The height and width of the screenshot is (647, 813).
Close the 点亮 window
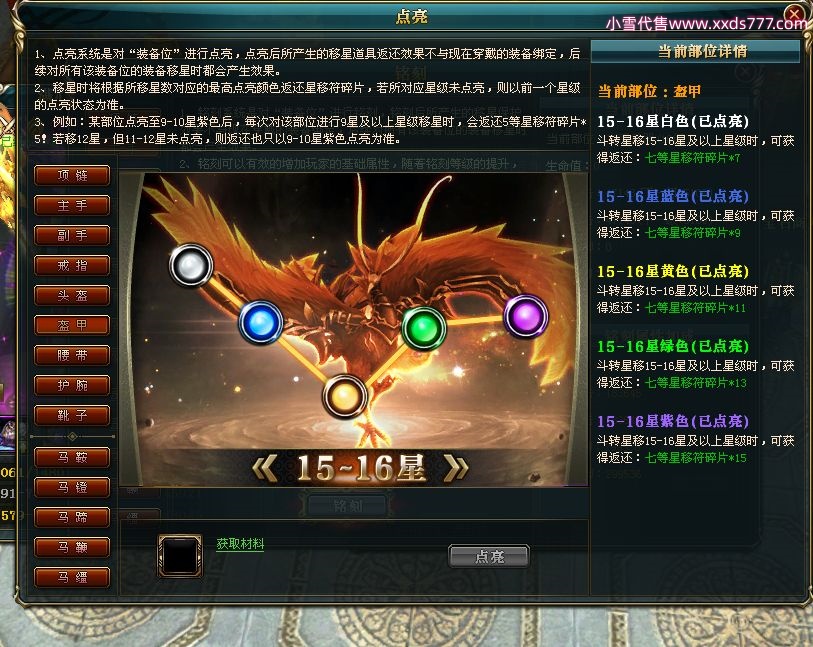pyautogui.click(x=794, y=12)
